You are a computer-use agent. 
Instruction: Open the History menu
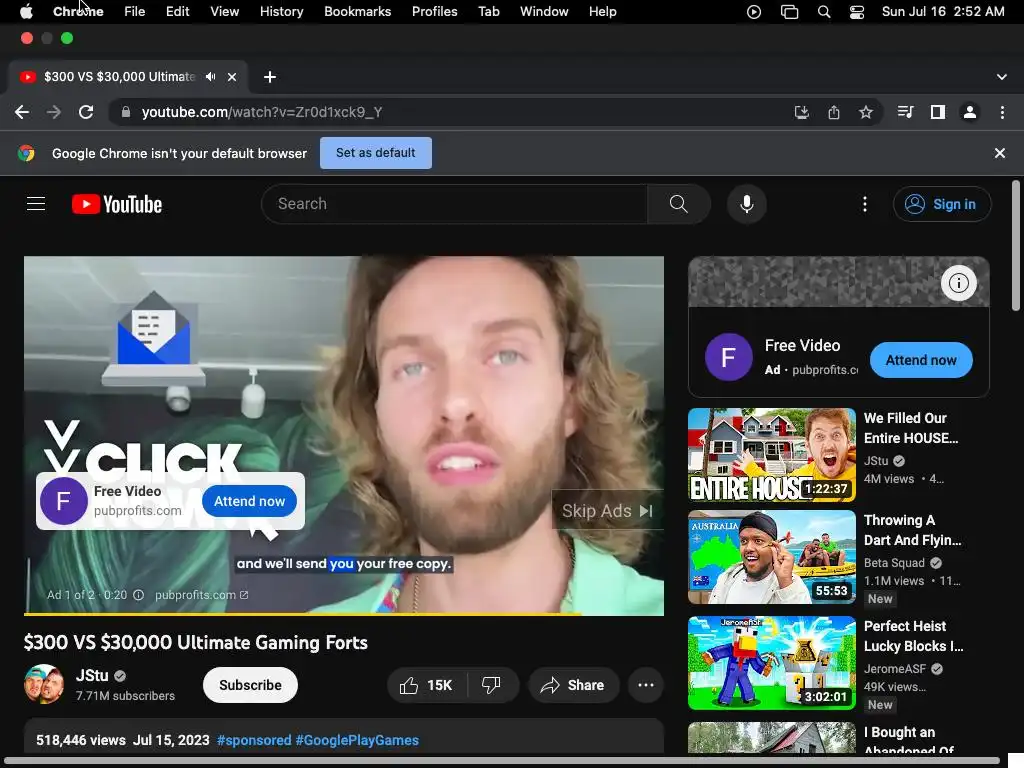point(281,12)
